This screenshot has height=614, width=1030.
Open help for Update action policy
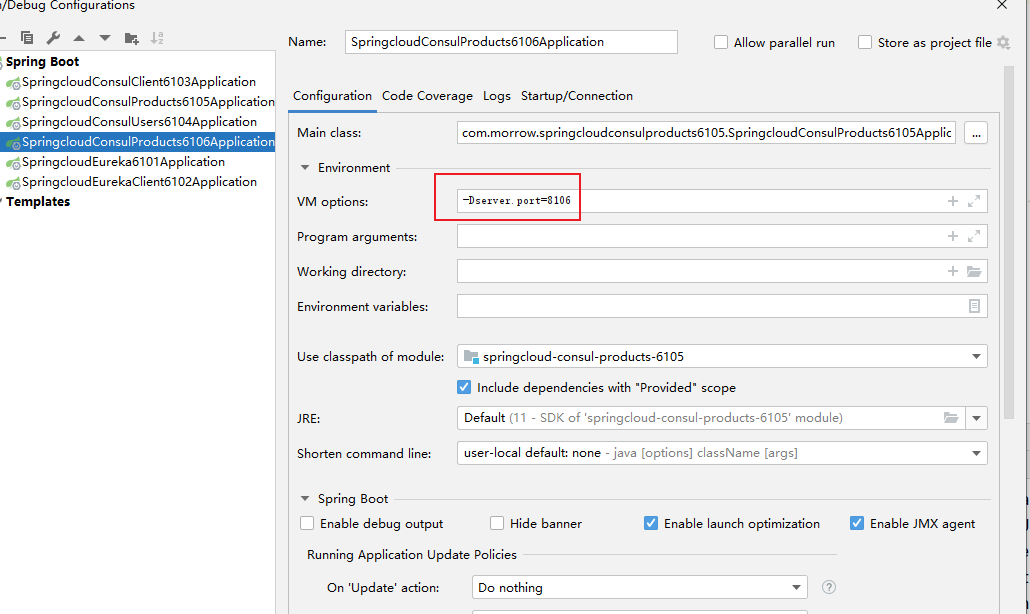coord(829,587)
